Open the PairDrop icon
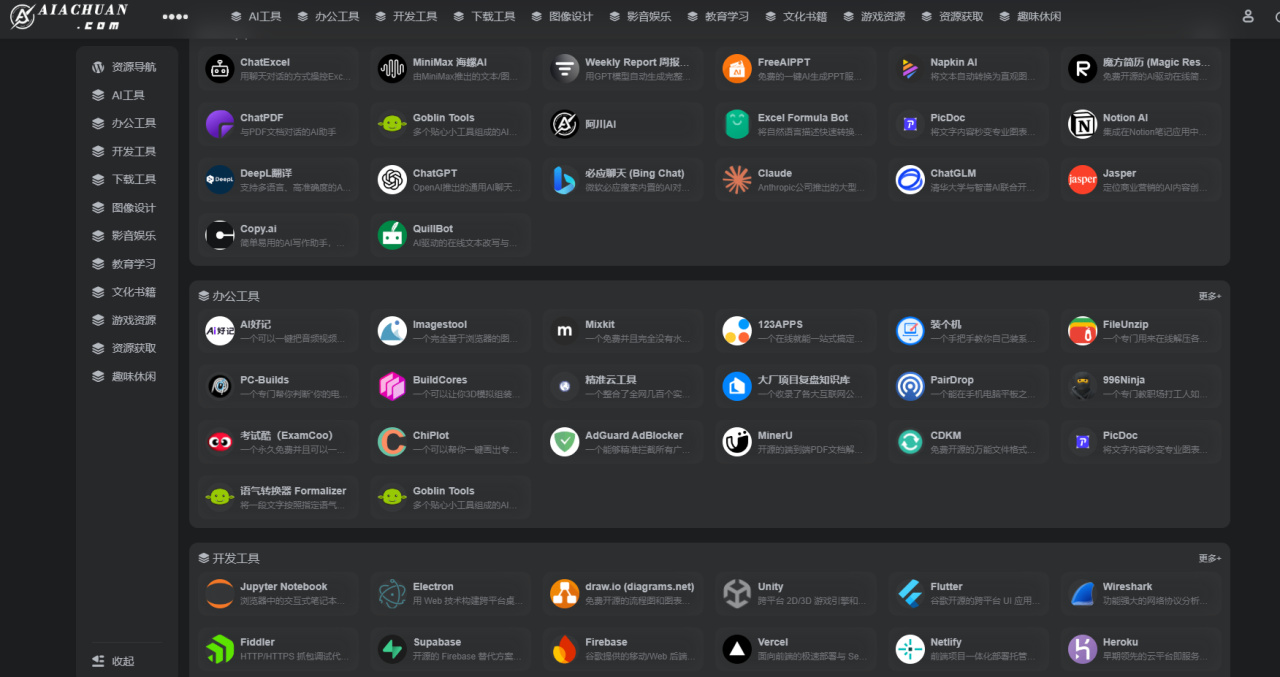The image size is (1280, 677). (910, 386)
